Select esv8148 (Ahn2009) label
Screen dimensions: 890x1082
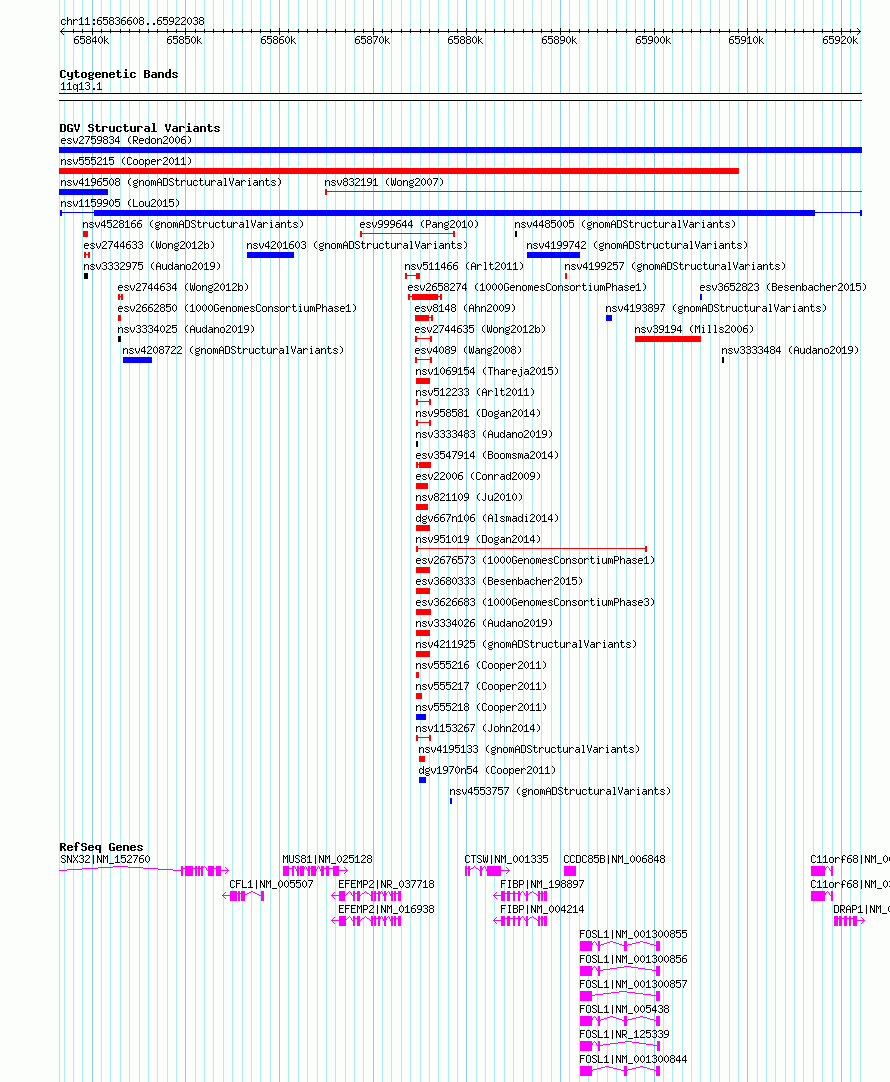[465, 308]
